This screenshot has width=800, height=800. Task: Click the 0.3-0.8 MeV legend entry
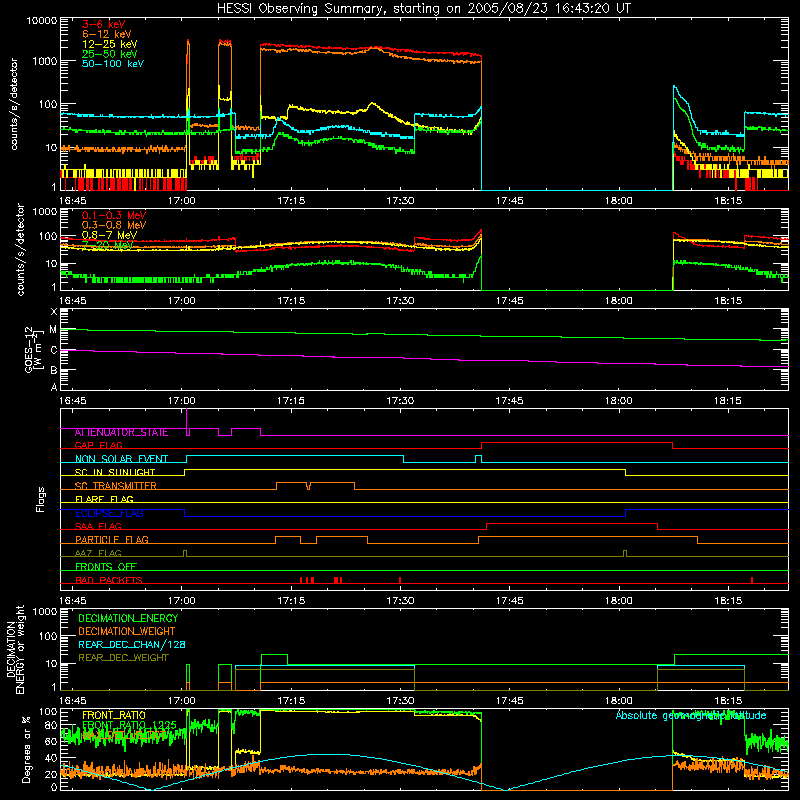click(114, 225)
